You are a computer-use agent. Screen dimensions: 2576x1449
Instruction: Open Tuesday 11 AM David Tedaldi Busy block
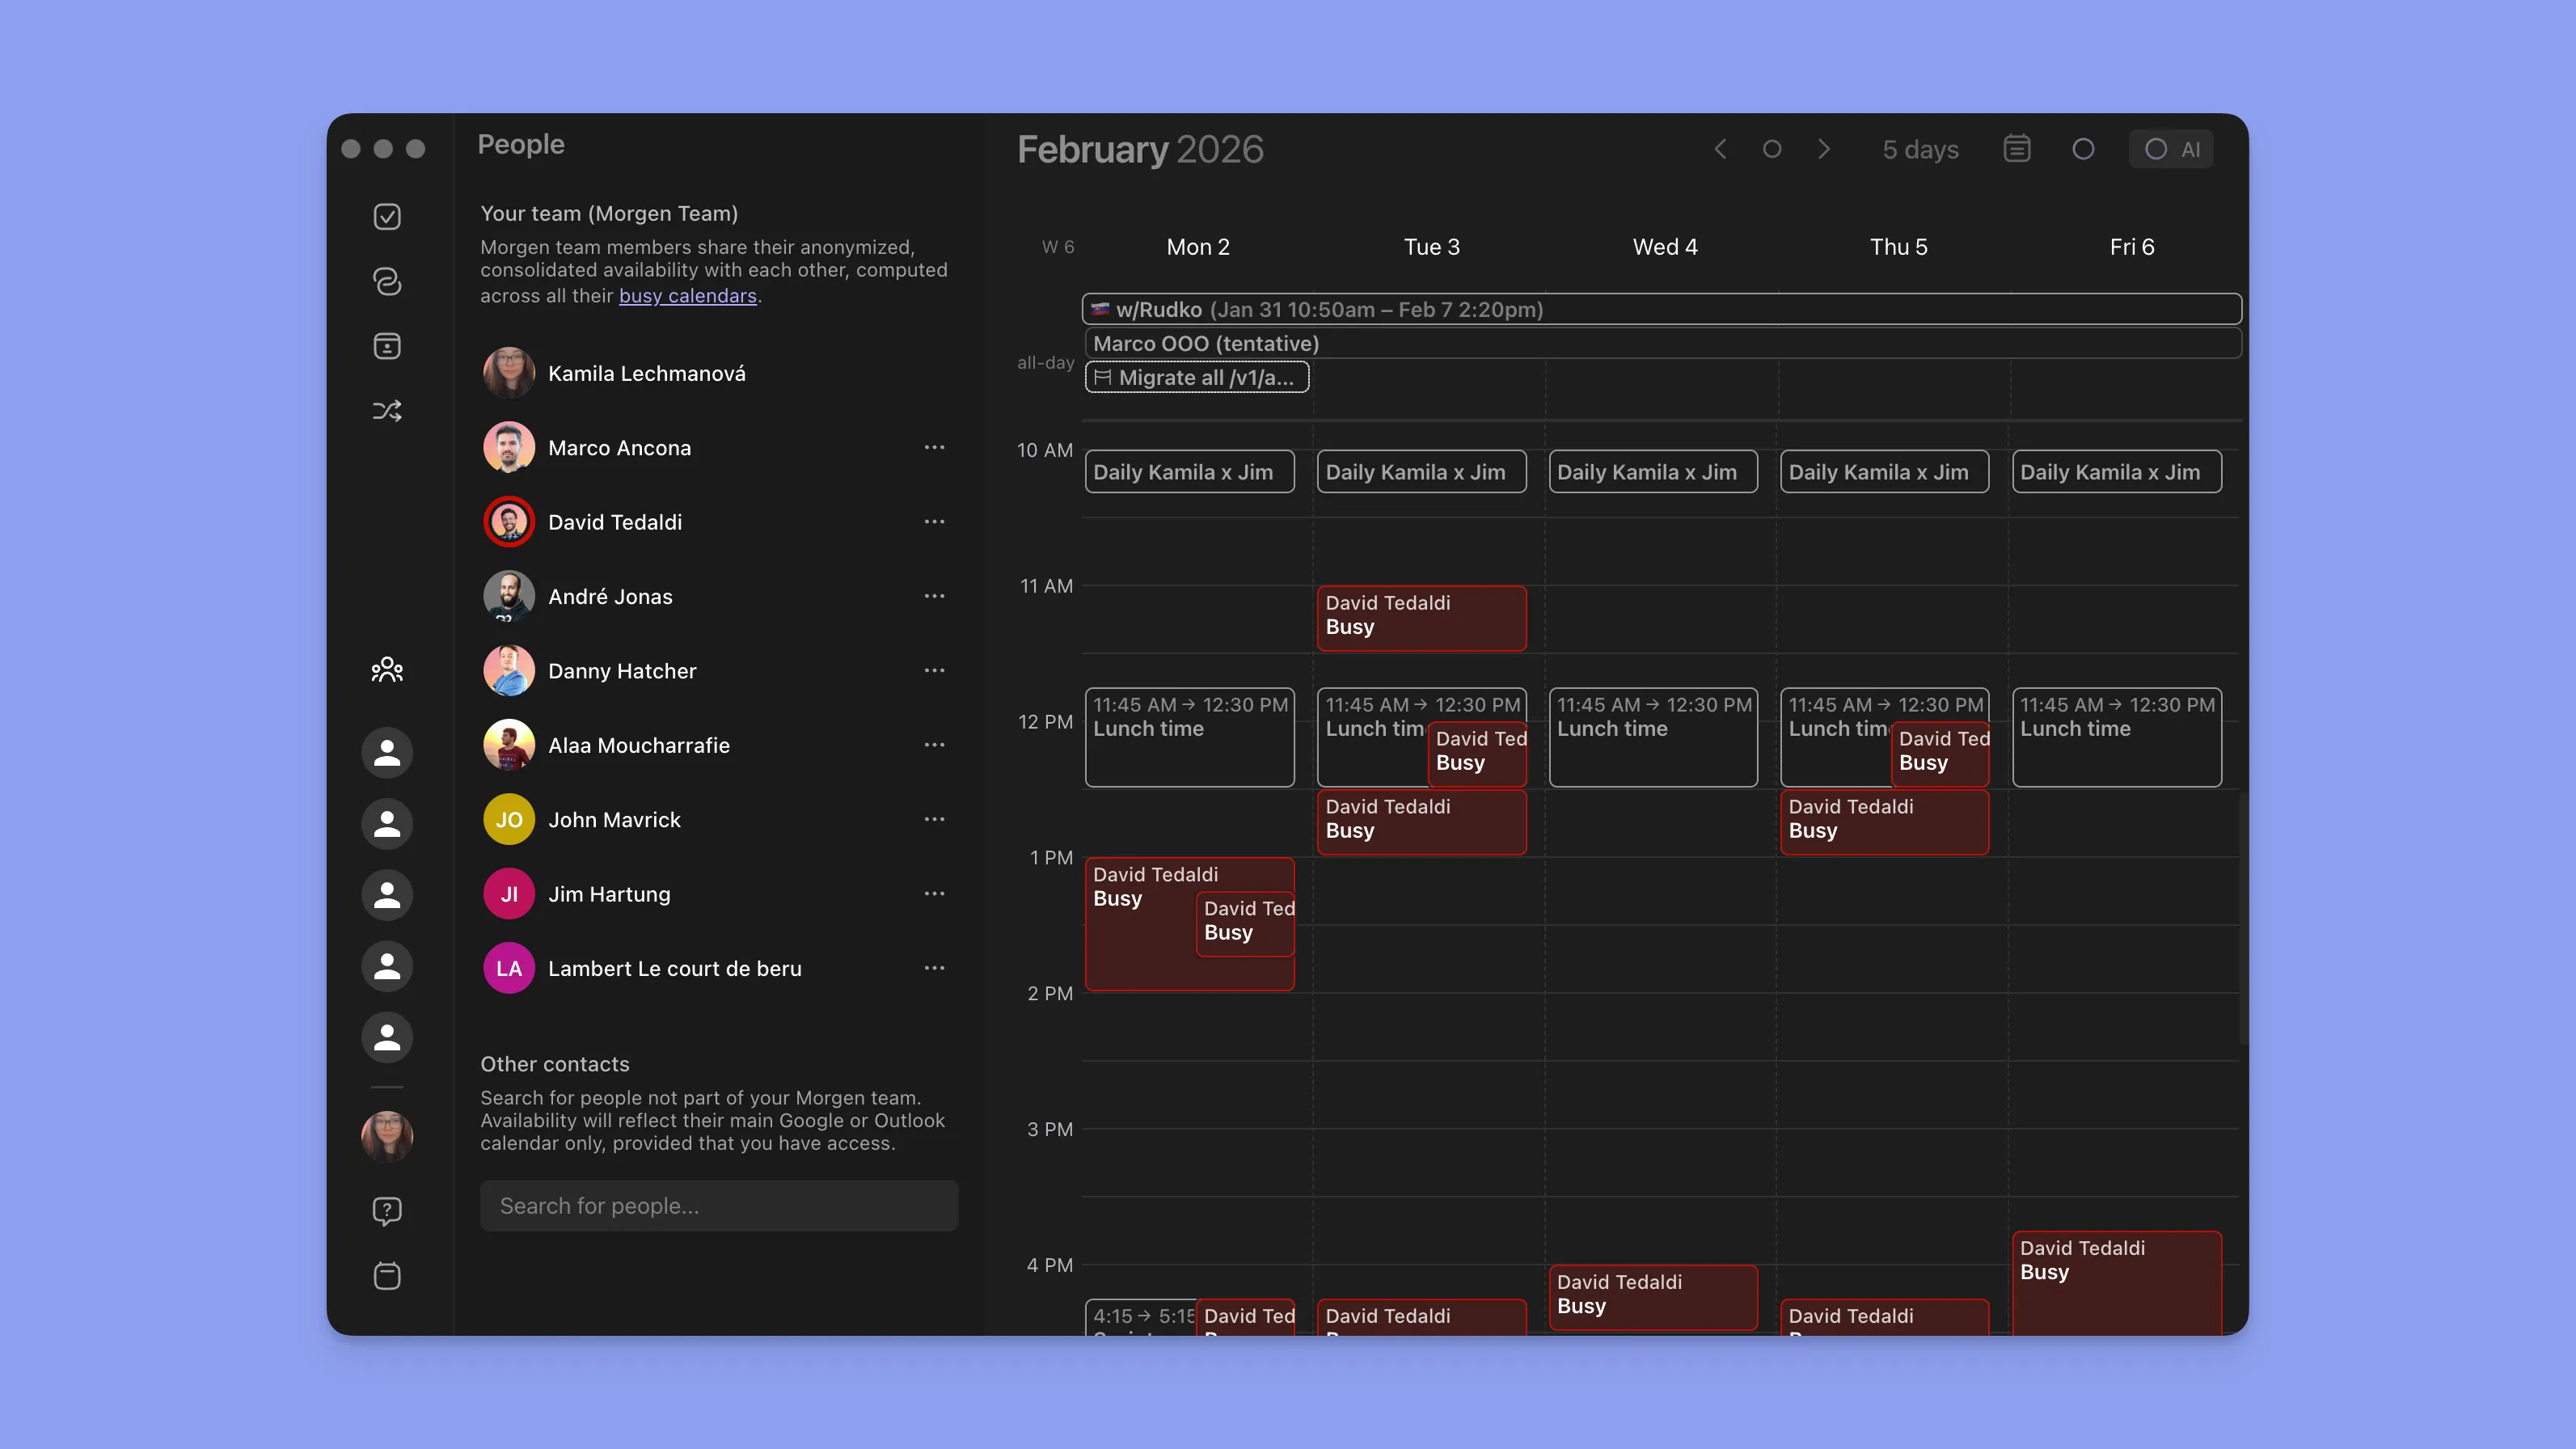point(1422,618)
